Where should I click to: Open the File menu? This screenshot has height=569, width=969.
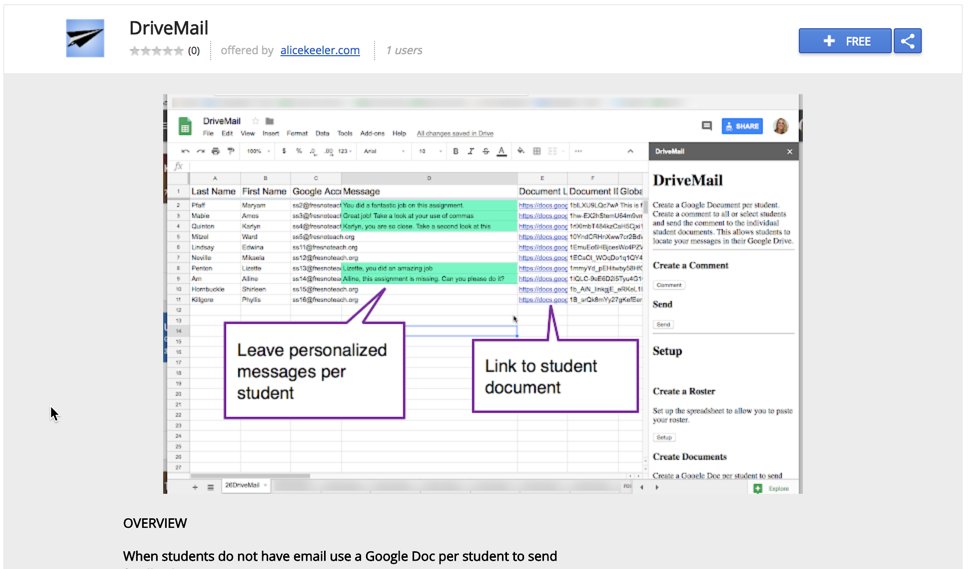[x=208, y=133]
